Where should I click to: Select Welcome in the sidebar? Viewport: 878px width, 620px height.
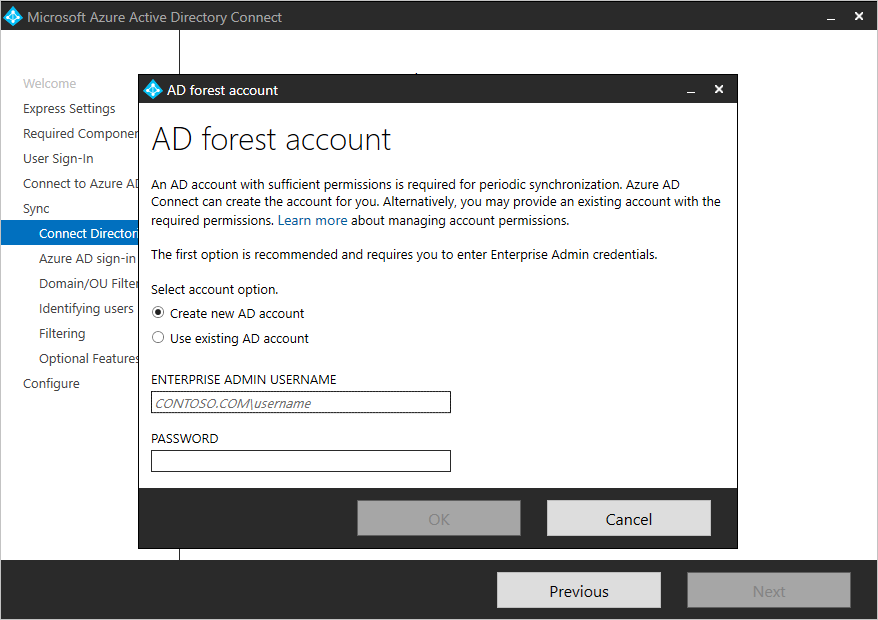tap(50, 83)
